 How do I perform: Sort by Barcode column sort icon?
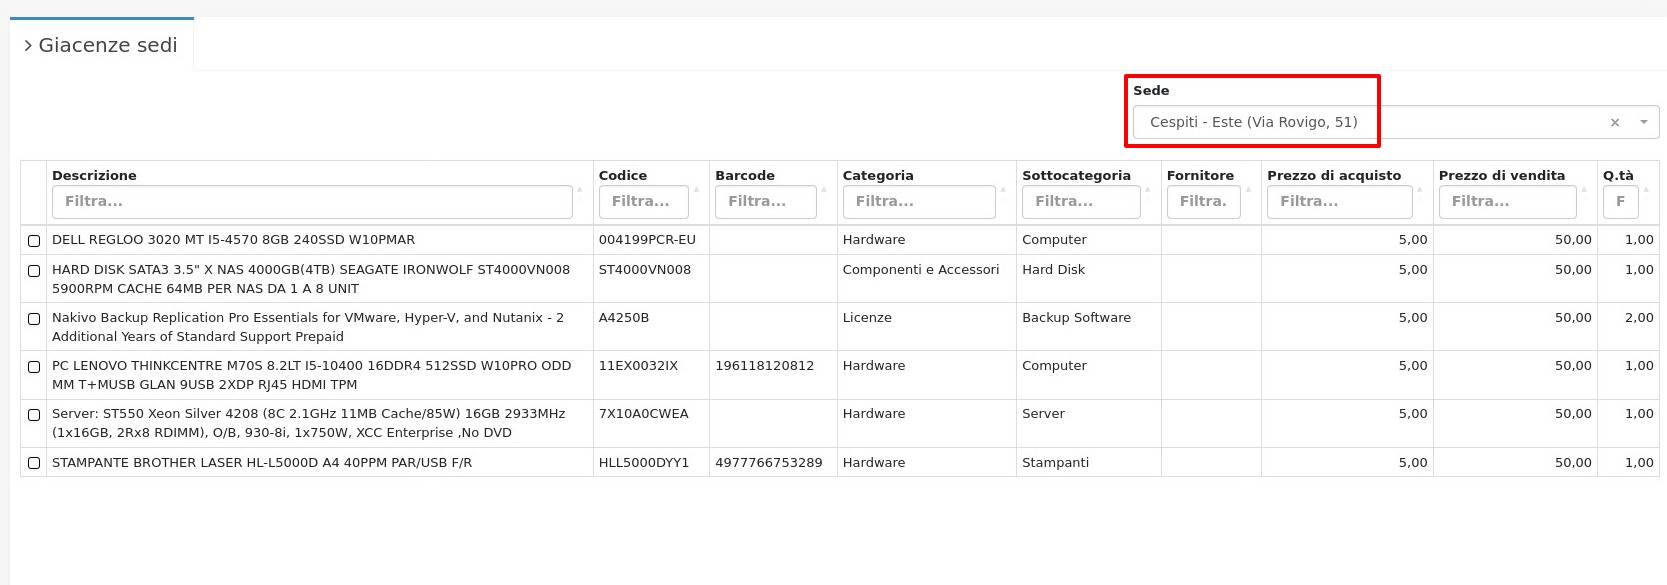pyautogui.click(x=824, y=189)
